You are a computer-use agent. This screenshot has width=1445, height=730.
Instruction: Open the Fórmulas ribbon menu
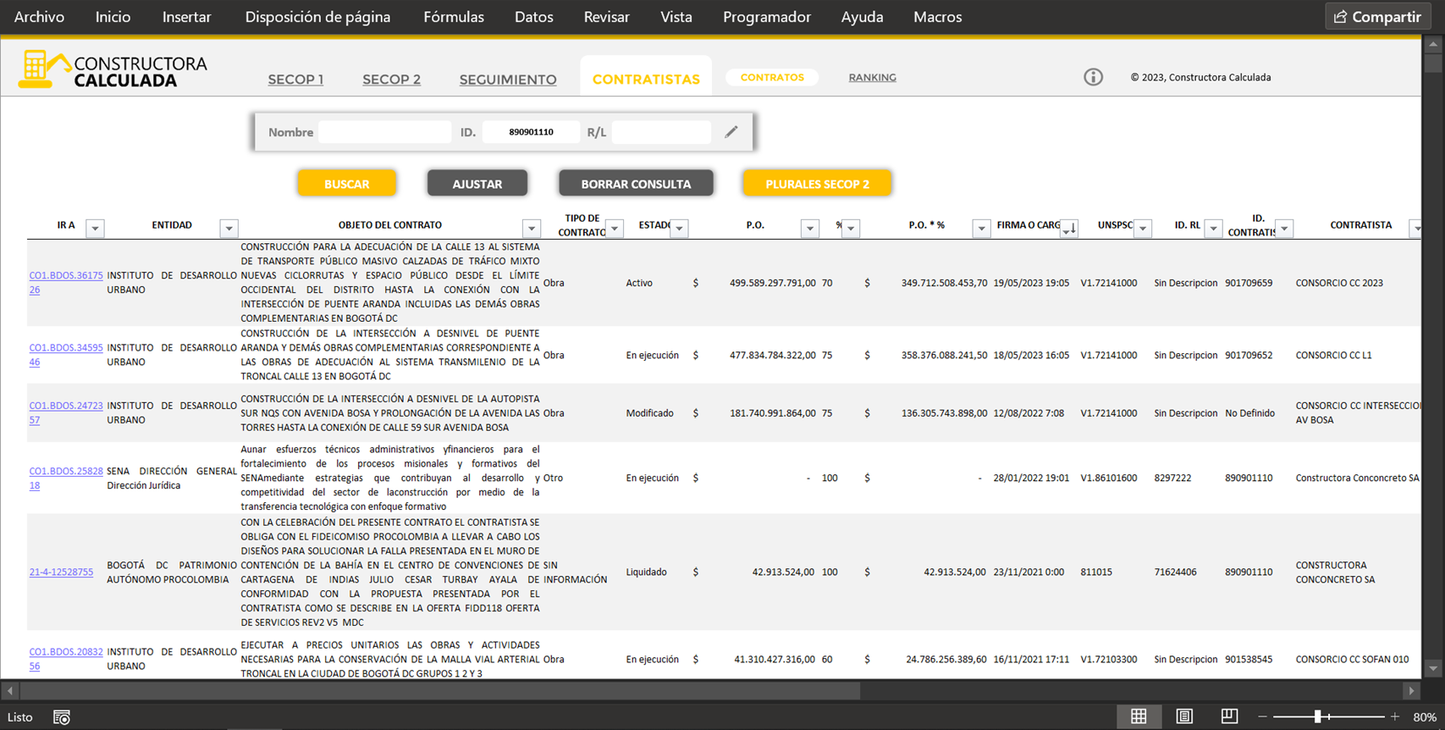point(453,17)
